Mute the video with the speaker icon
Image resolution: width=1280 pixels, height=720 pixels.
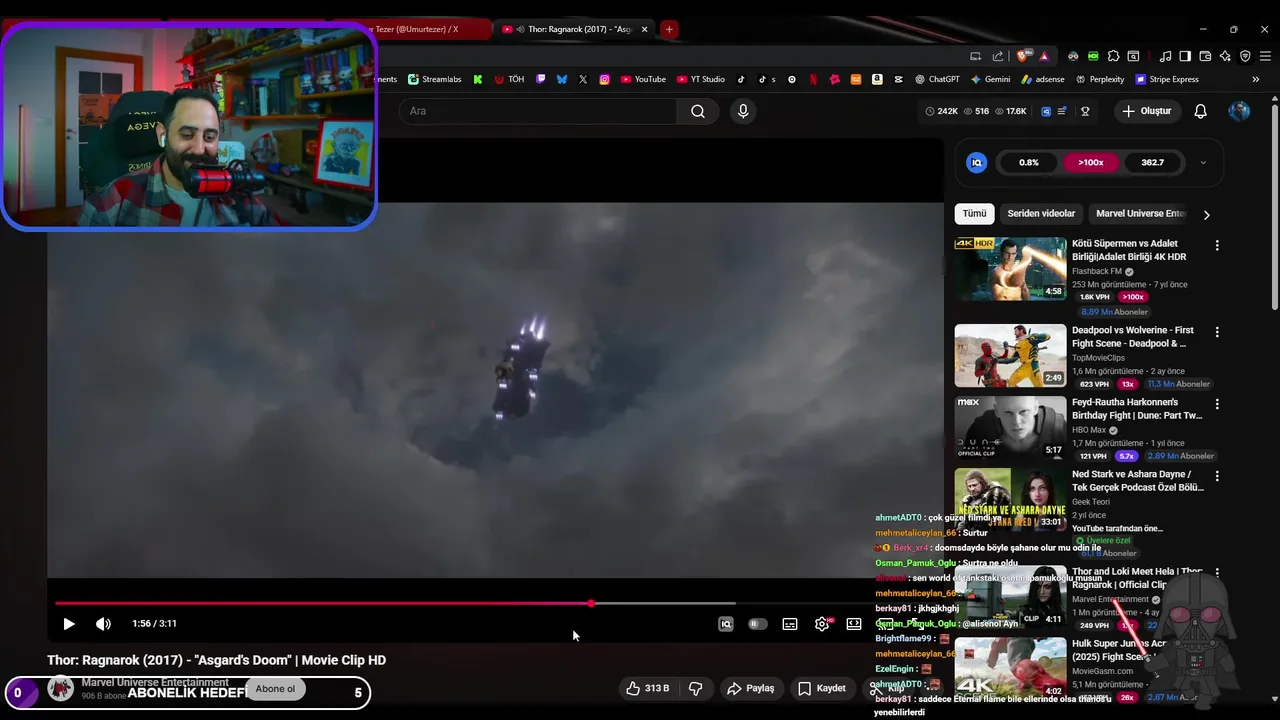click(x=103, y=624)
